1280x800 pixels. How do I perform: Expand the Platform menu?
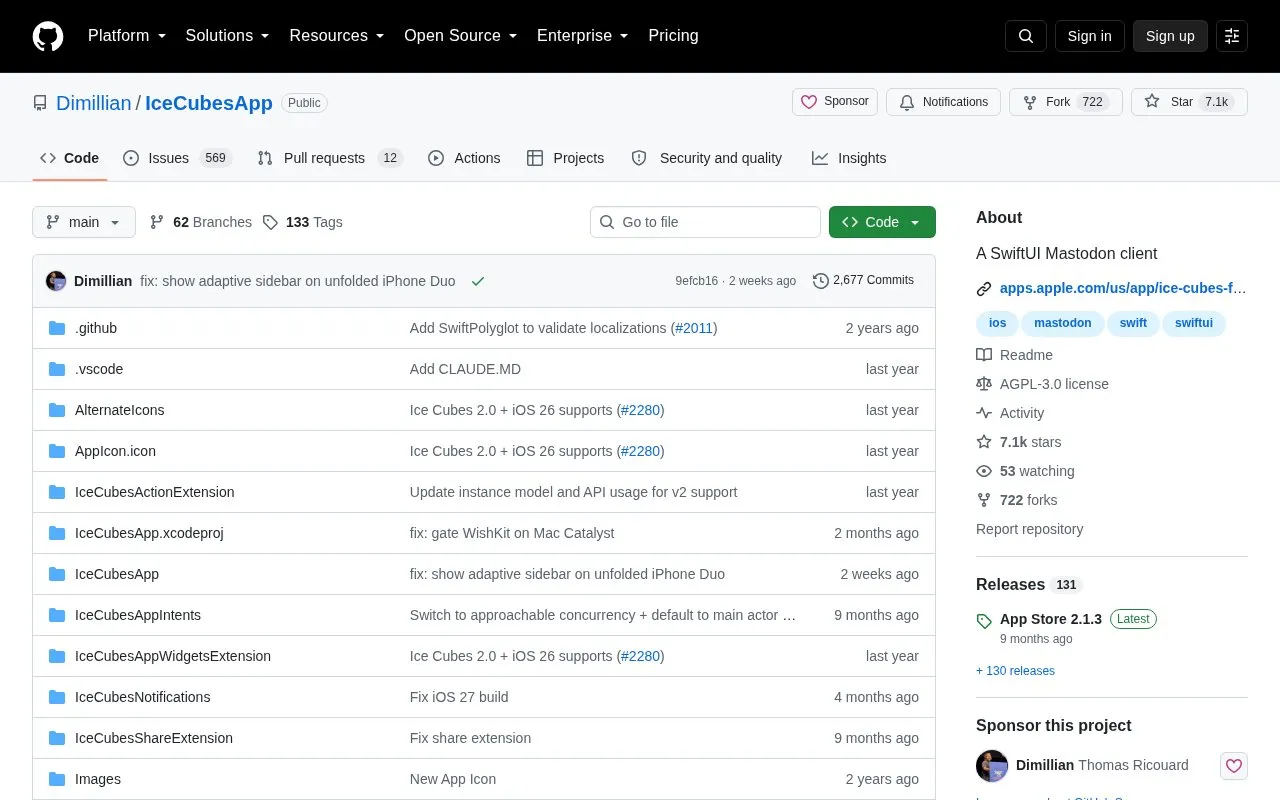click(127, 36)
